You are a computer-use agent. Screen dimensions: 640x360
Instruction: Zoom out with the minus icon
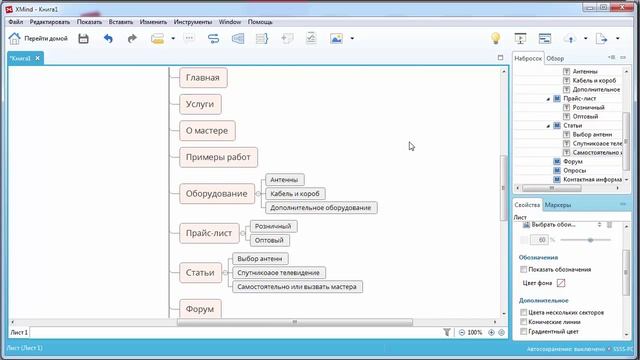click(x=462, y=332)
